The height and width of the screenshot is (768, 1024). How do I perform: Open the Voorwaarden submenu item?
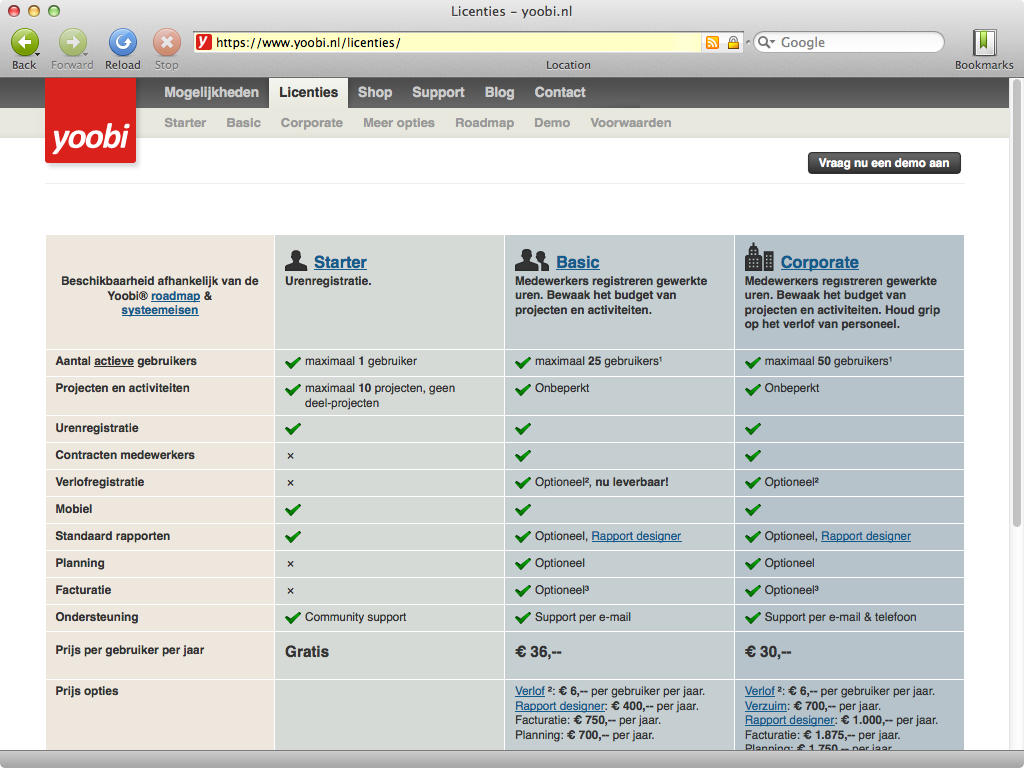click(631, 123)
